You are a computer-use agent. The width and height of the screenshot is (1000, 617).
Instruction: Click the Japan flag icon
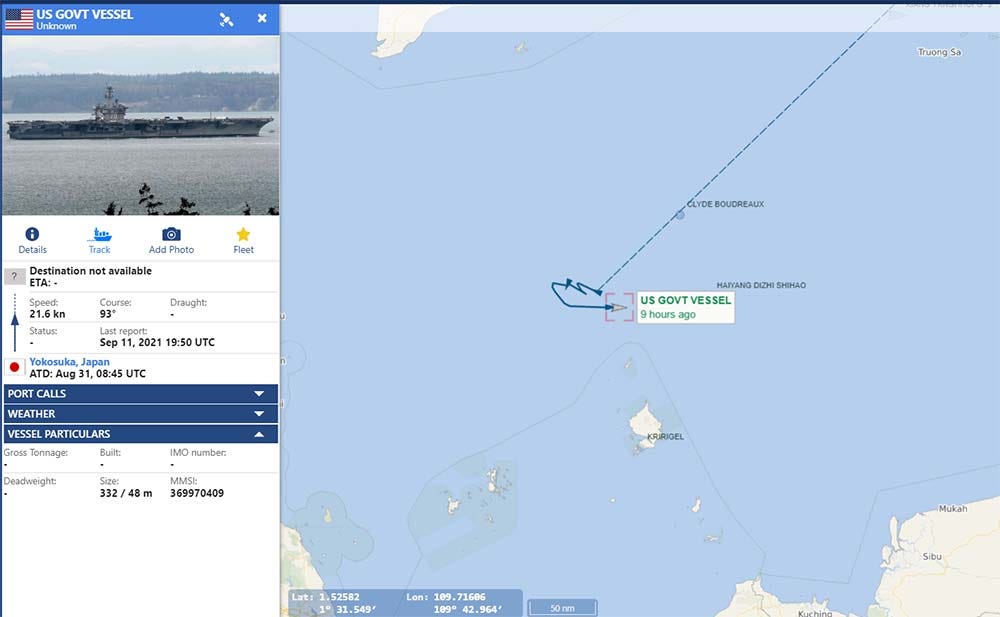click(x=14, y=367)
